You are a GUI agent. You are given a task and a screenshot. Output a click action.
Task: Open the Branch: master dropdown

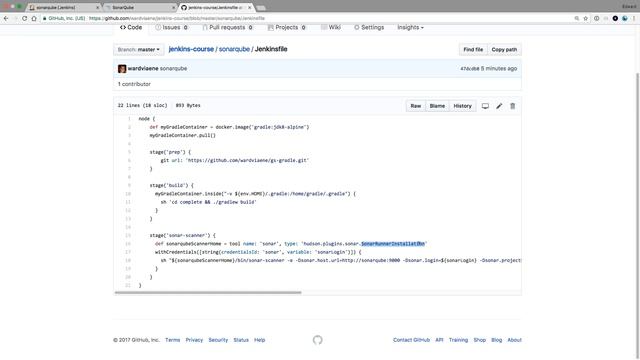pyautogui.click(x=139, y=49)
